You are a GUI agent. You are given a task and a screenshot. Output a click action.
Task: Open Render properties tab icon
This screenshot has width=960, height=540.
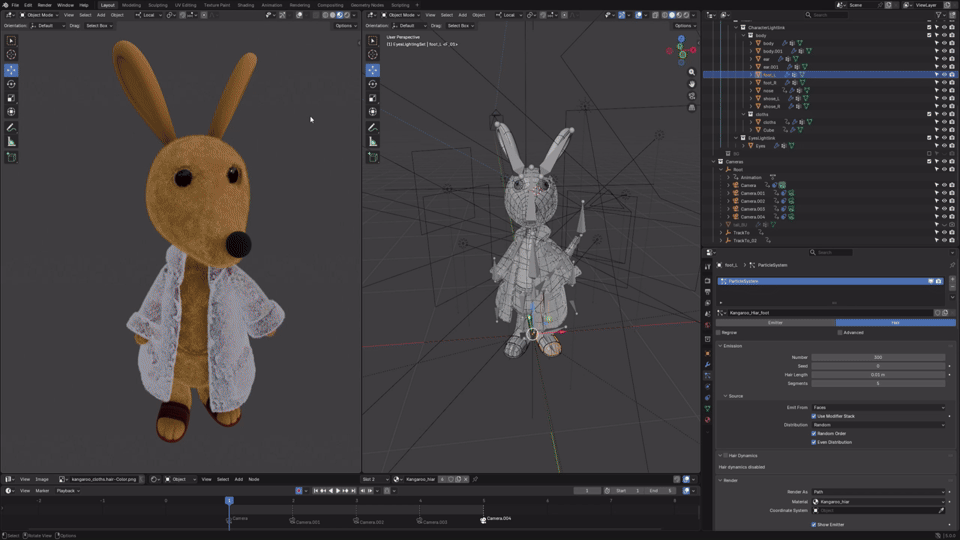tap(708, 281)
